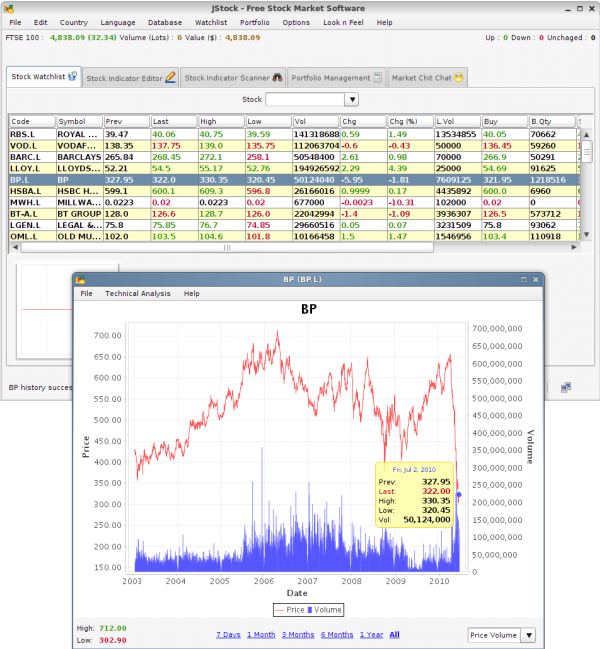Sort the watchlist by L.Vol column
This screenshot has height=649, width=600.
[457, 121]
